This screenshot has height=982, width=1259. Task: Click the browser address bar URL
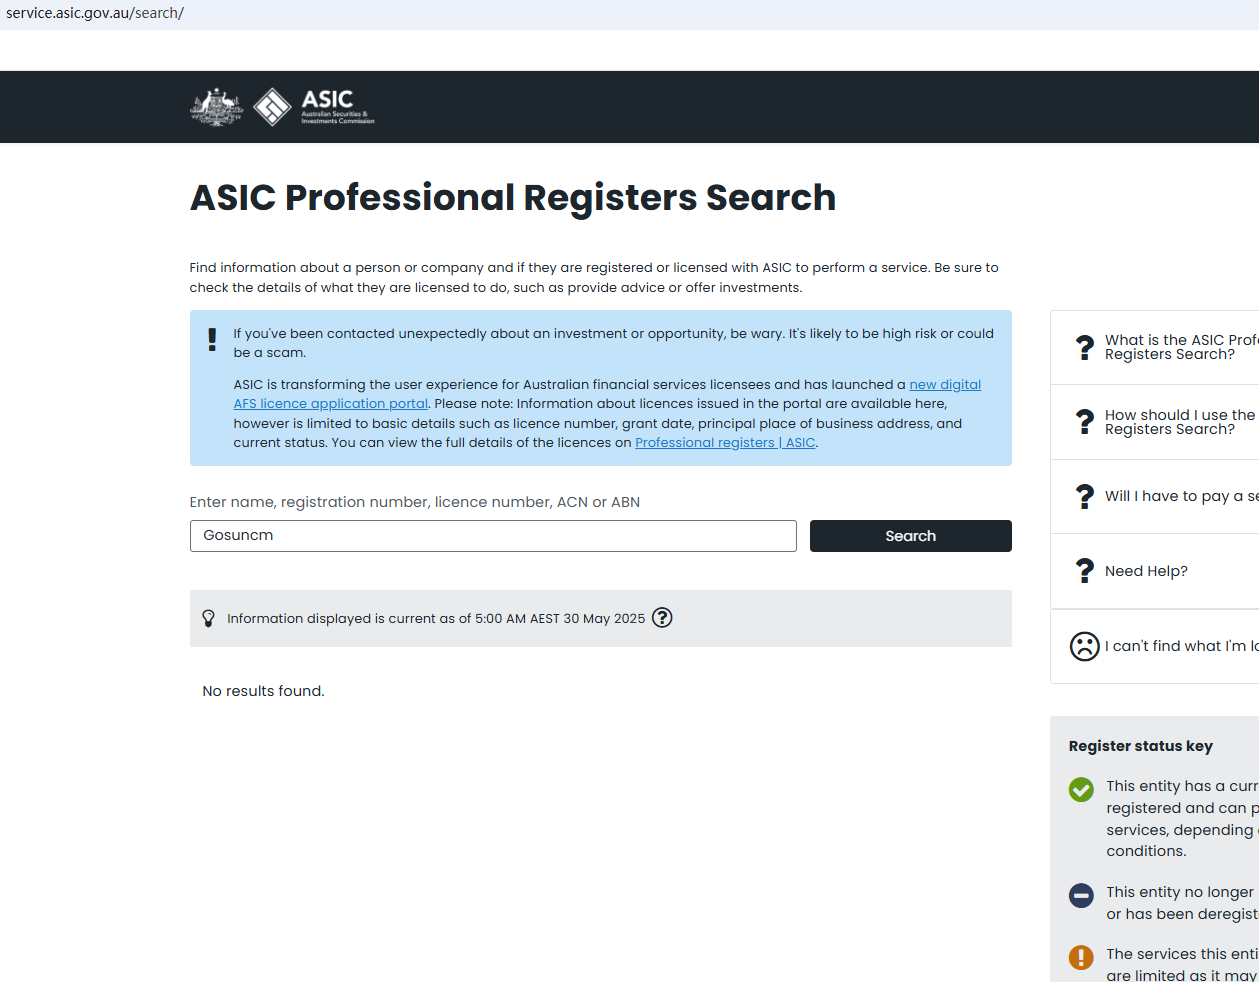pos(95,13)
